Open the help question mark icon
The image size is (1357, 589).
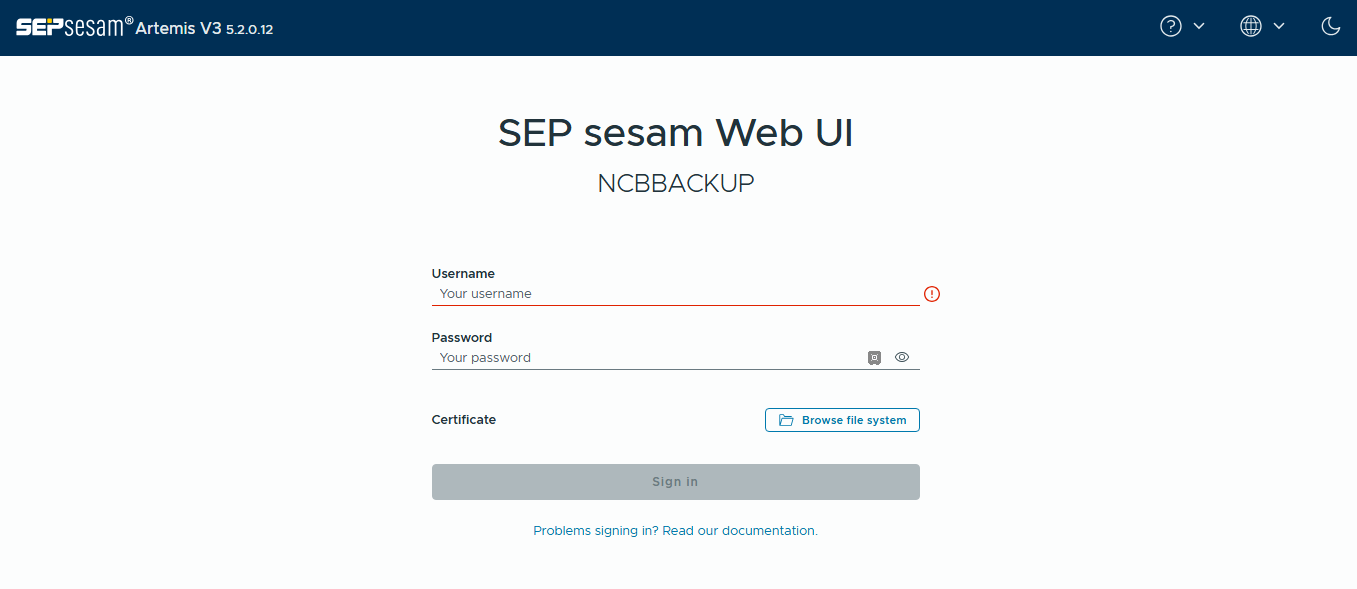tap(1170, 27)
